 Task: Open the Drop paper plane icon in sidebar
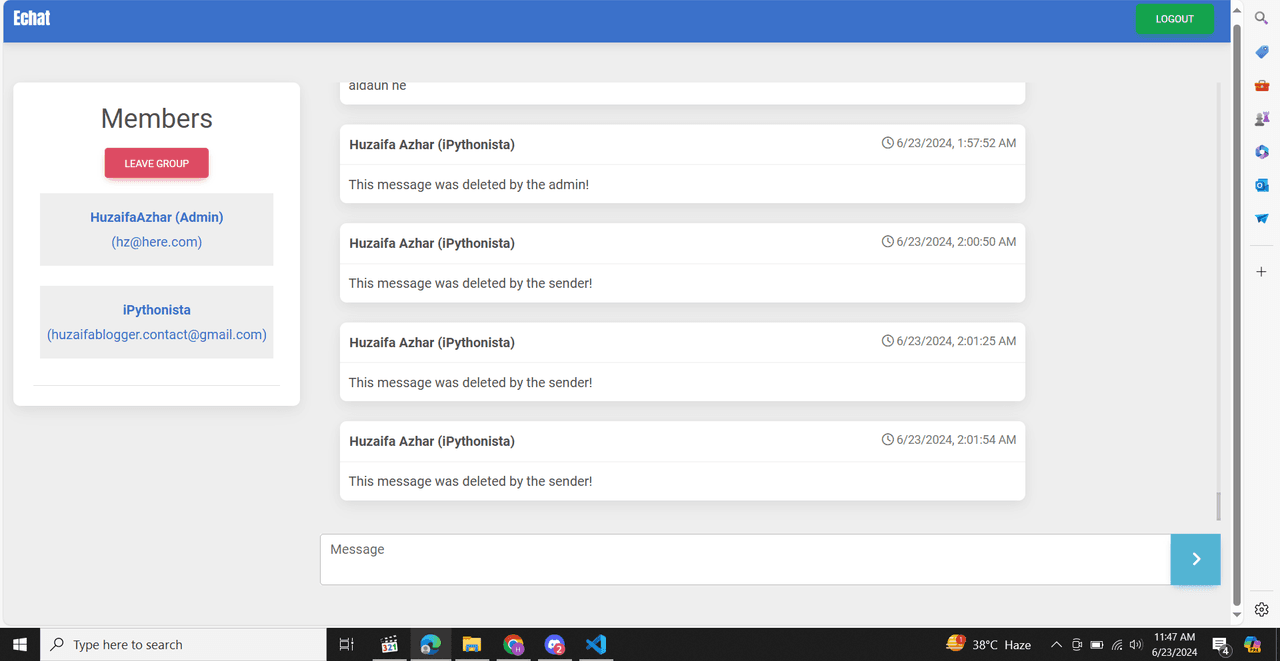pos(1262,218)
